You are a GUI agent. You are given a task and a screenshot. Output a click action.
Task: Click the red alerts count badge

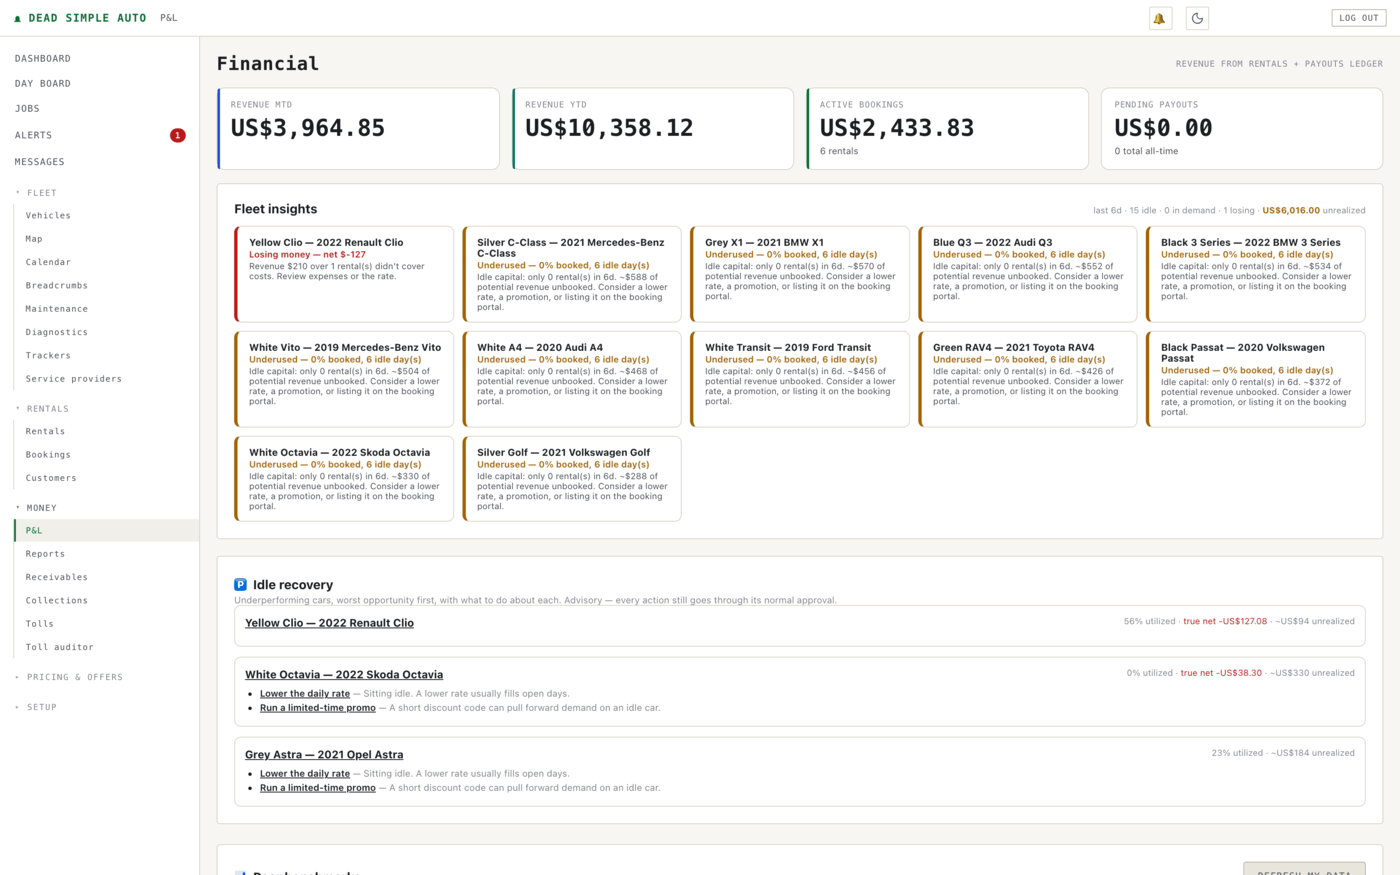tap(178, 135)
